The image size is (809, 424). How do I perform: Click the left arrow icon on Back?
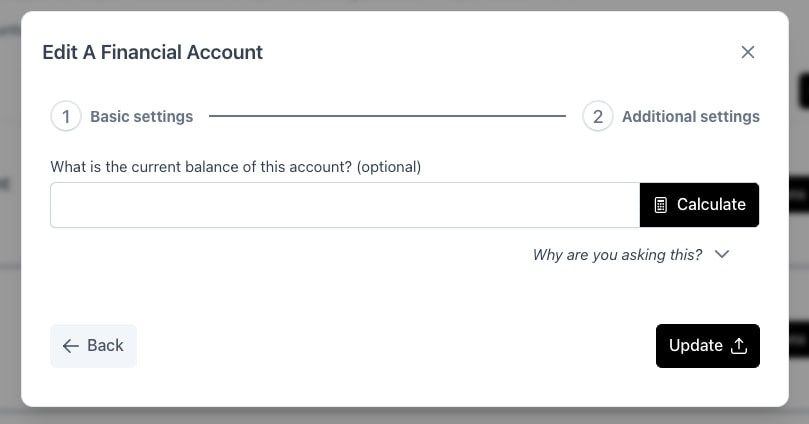pos(70,346)
